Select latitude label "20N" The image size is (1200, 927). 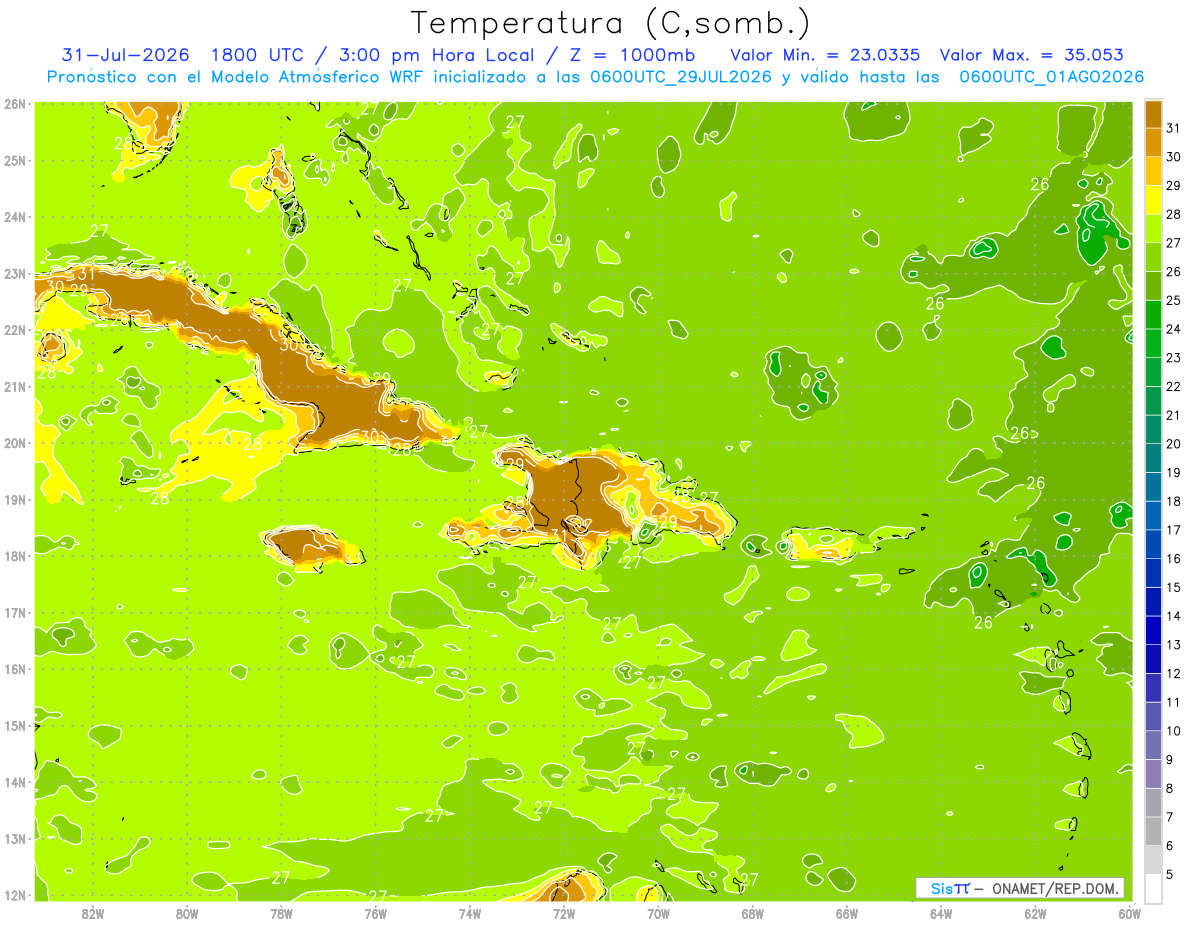coord(15,443)
